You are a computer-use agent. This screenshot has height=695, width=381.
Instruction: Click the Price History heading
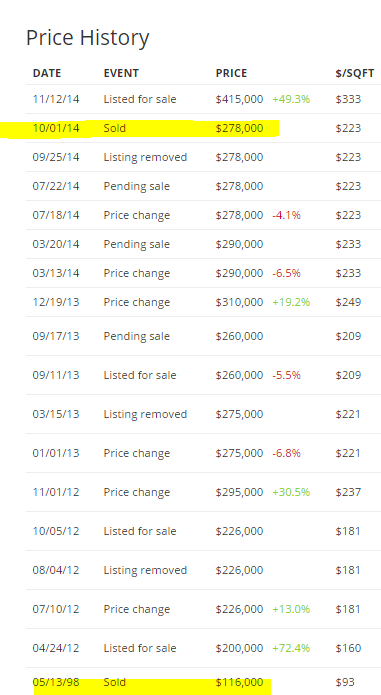point(87,38)
